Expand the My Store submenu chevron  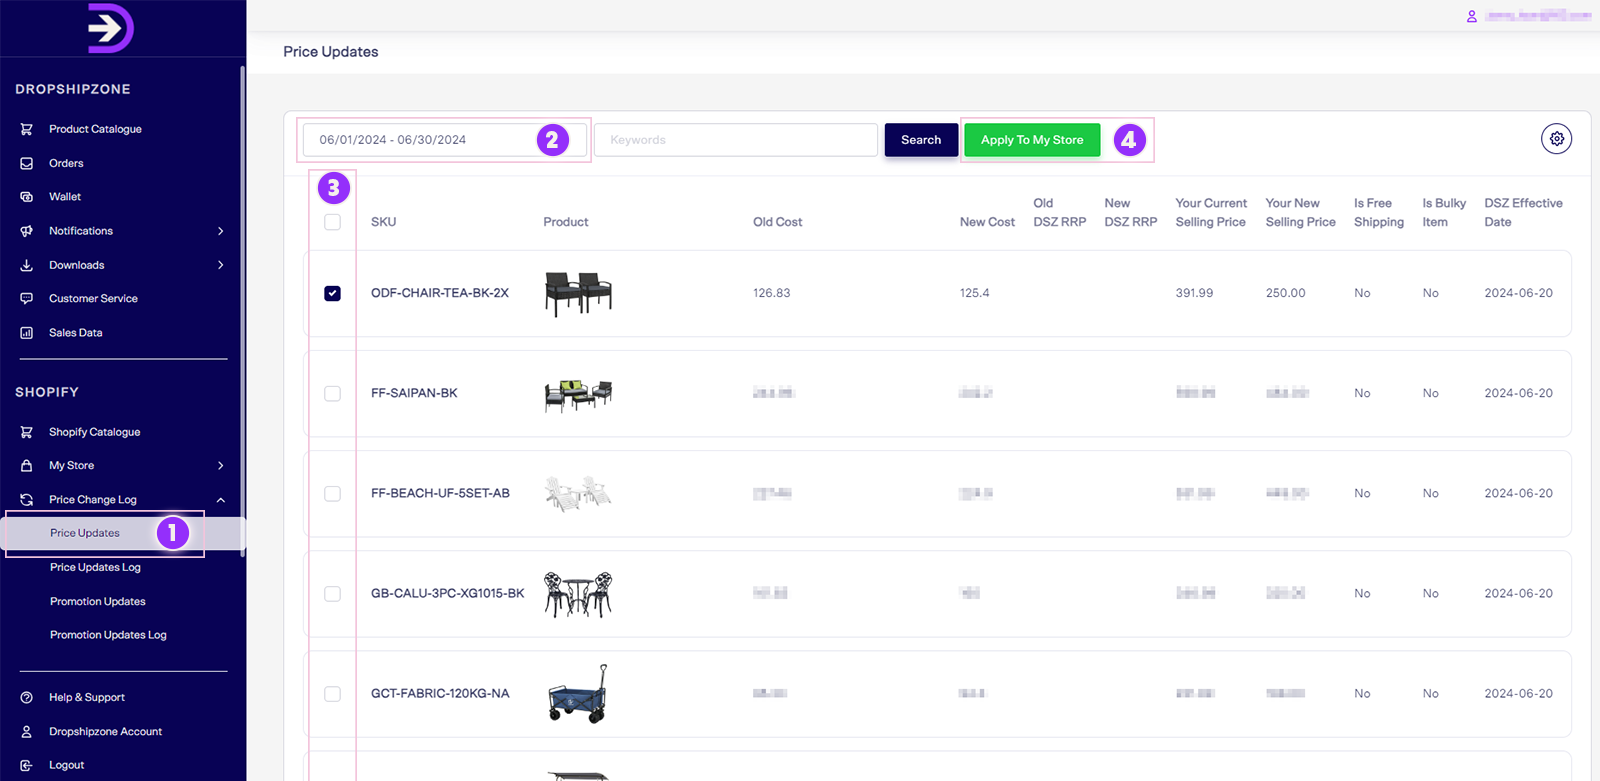(221, 466)
